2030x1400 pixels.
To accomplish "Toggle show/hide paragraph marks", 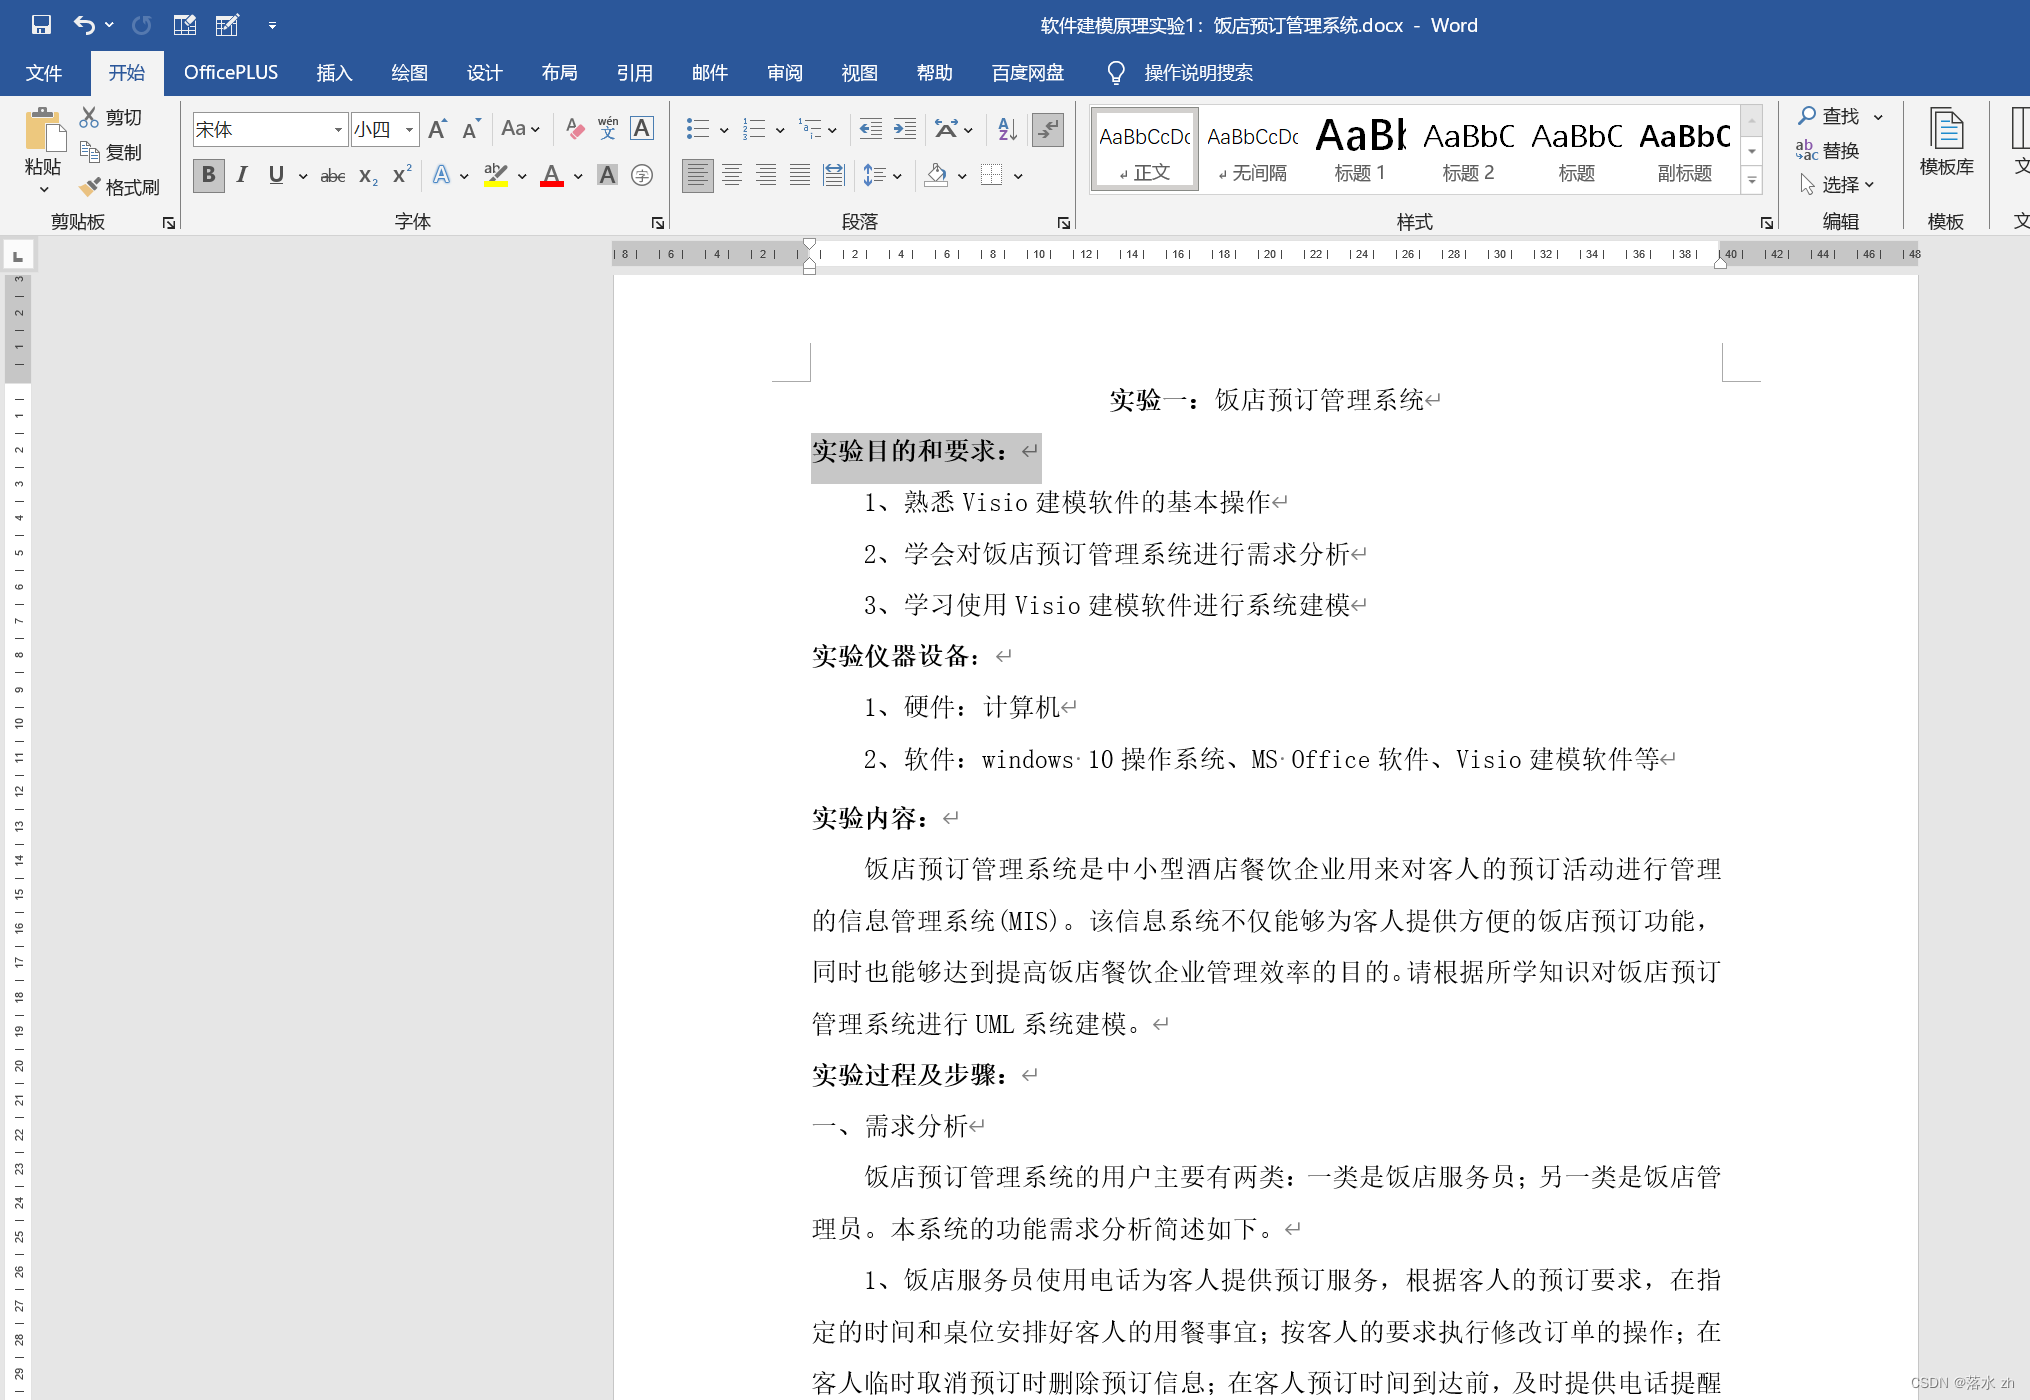I will (x=1048, y=129).
